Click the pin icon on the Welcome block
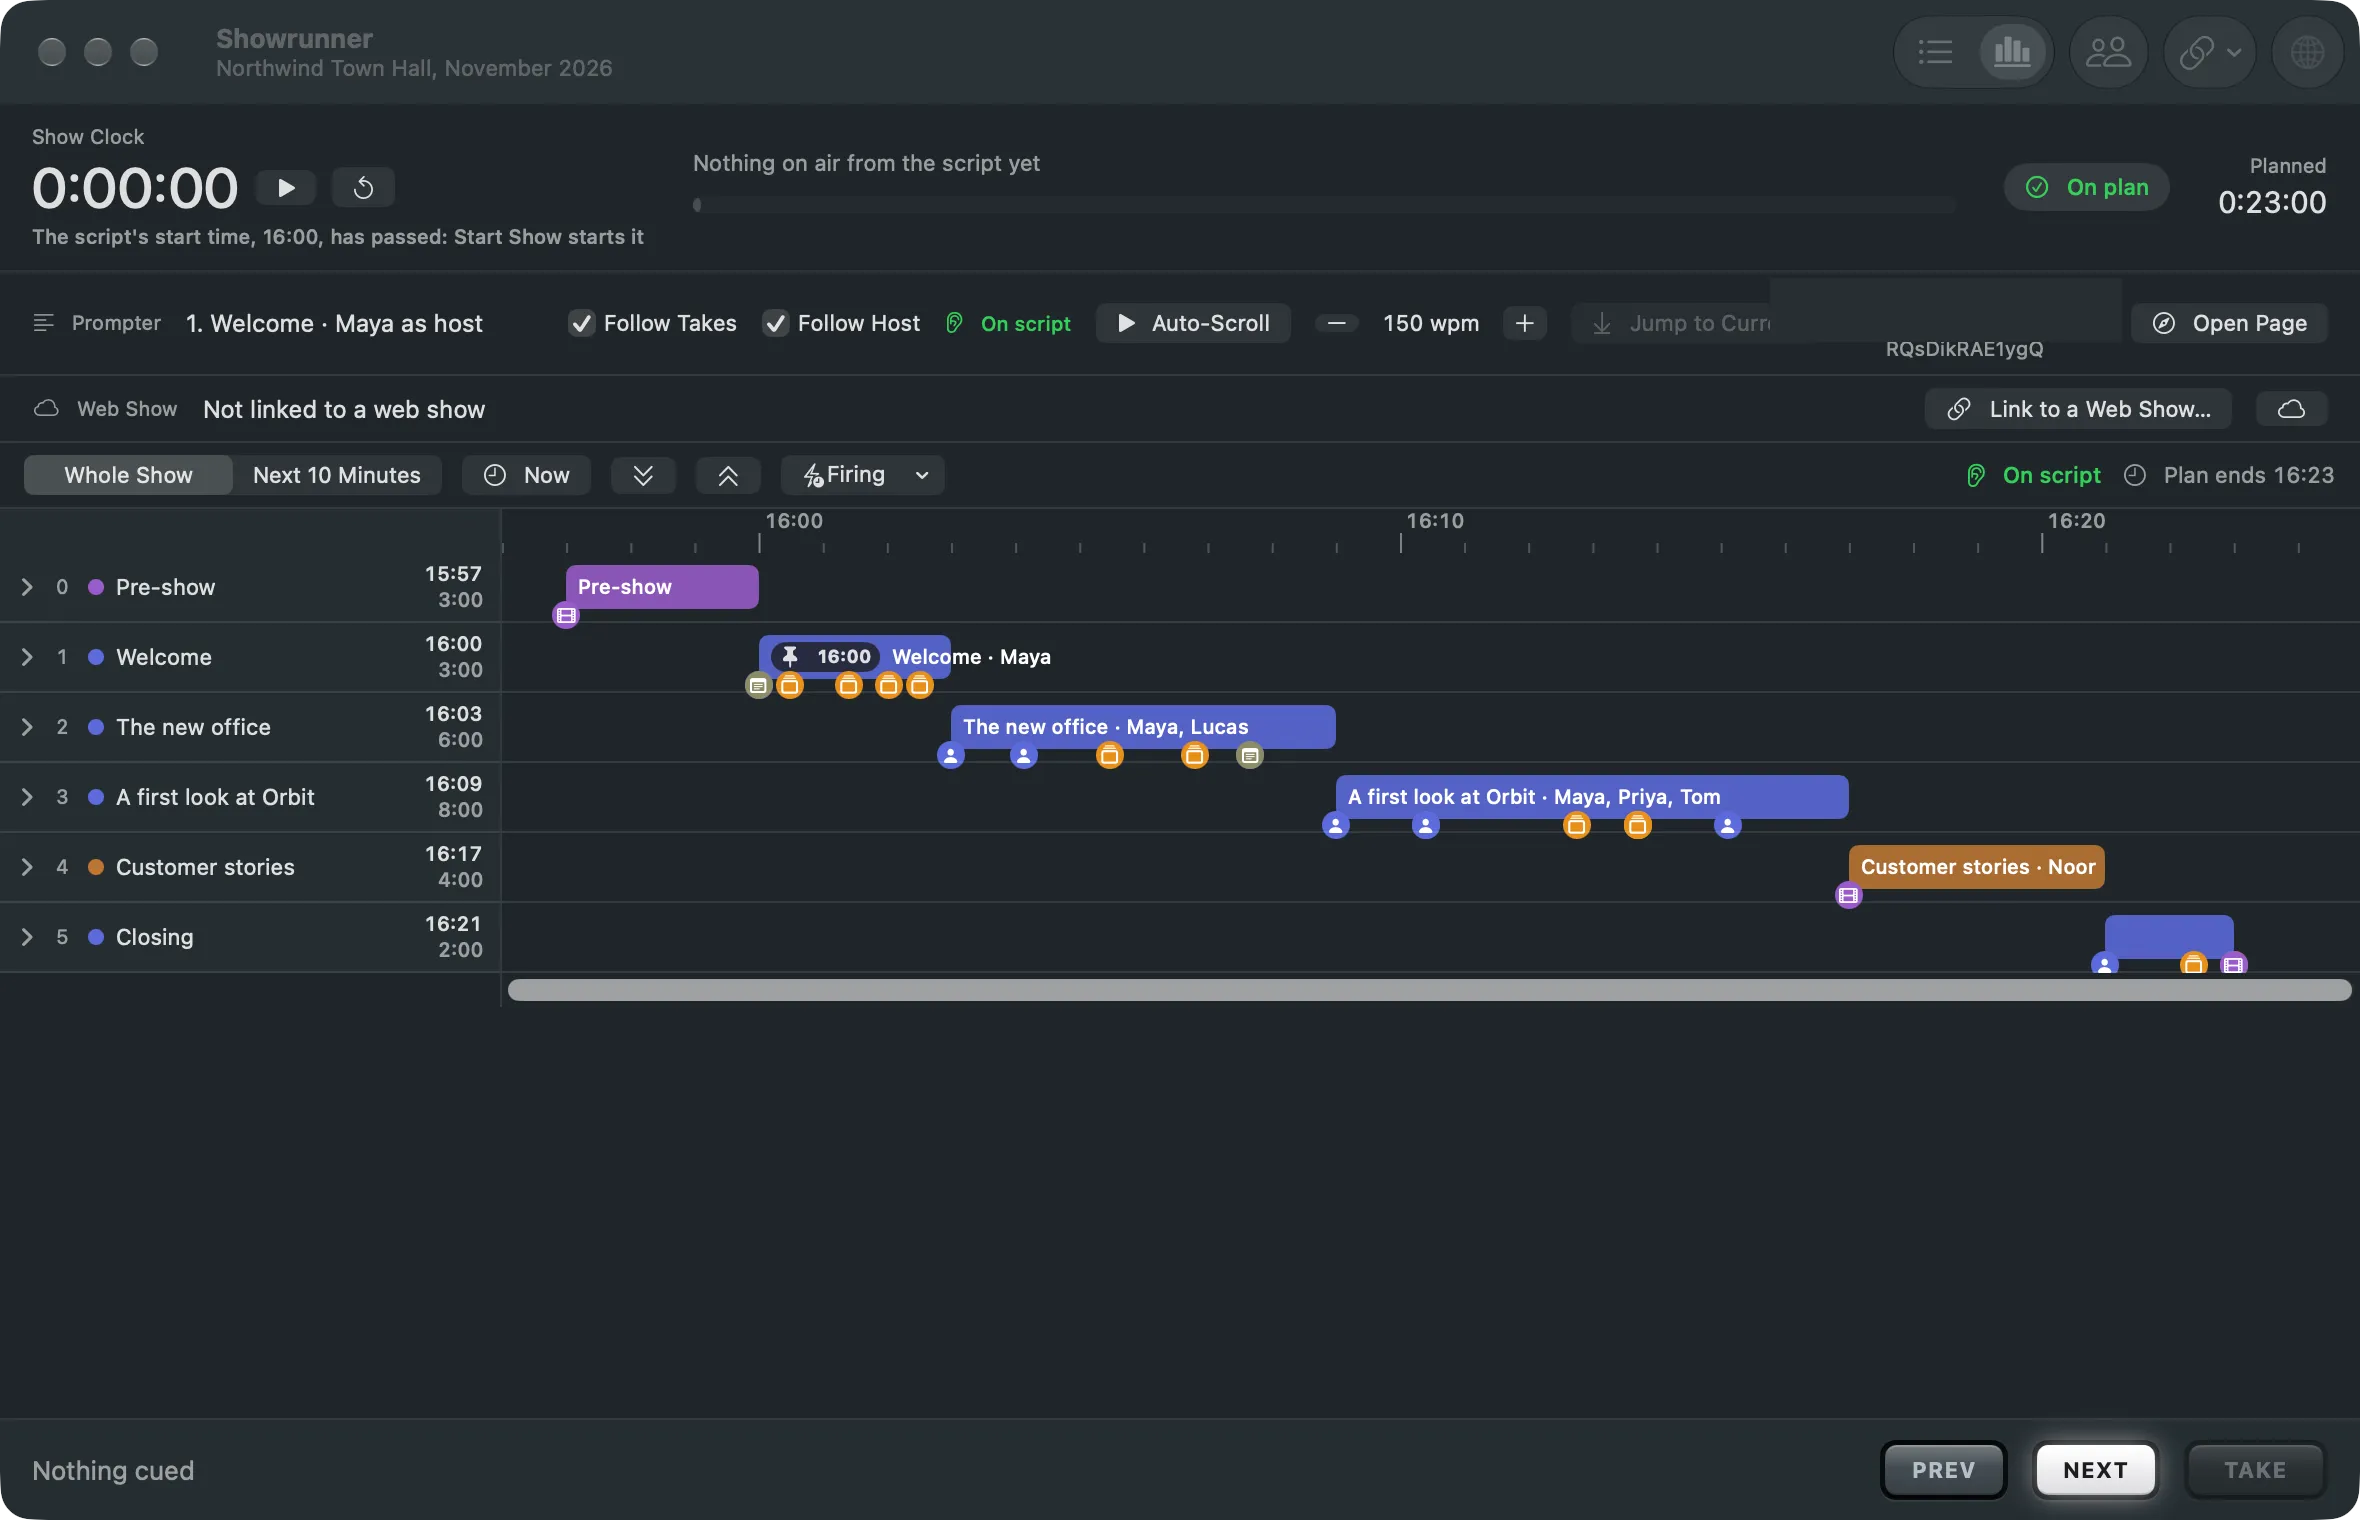 (790, 656)
